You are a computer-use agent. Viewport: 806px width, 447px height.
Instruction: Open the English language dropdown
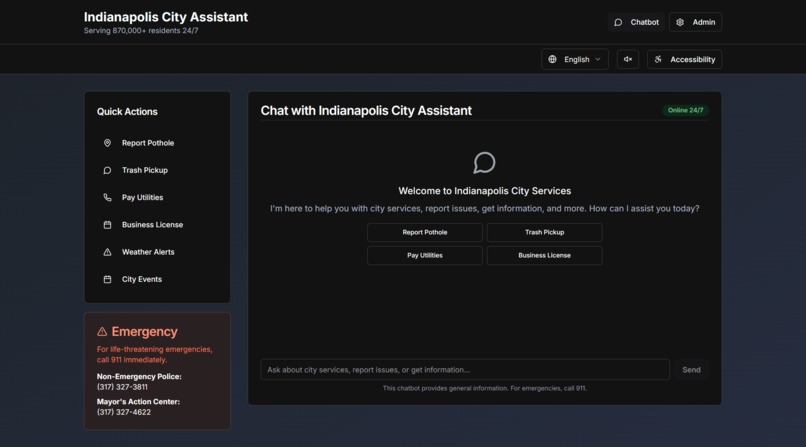575,59
